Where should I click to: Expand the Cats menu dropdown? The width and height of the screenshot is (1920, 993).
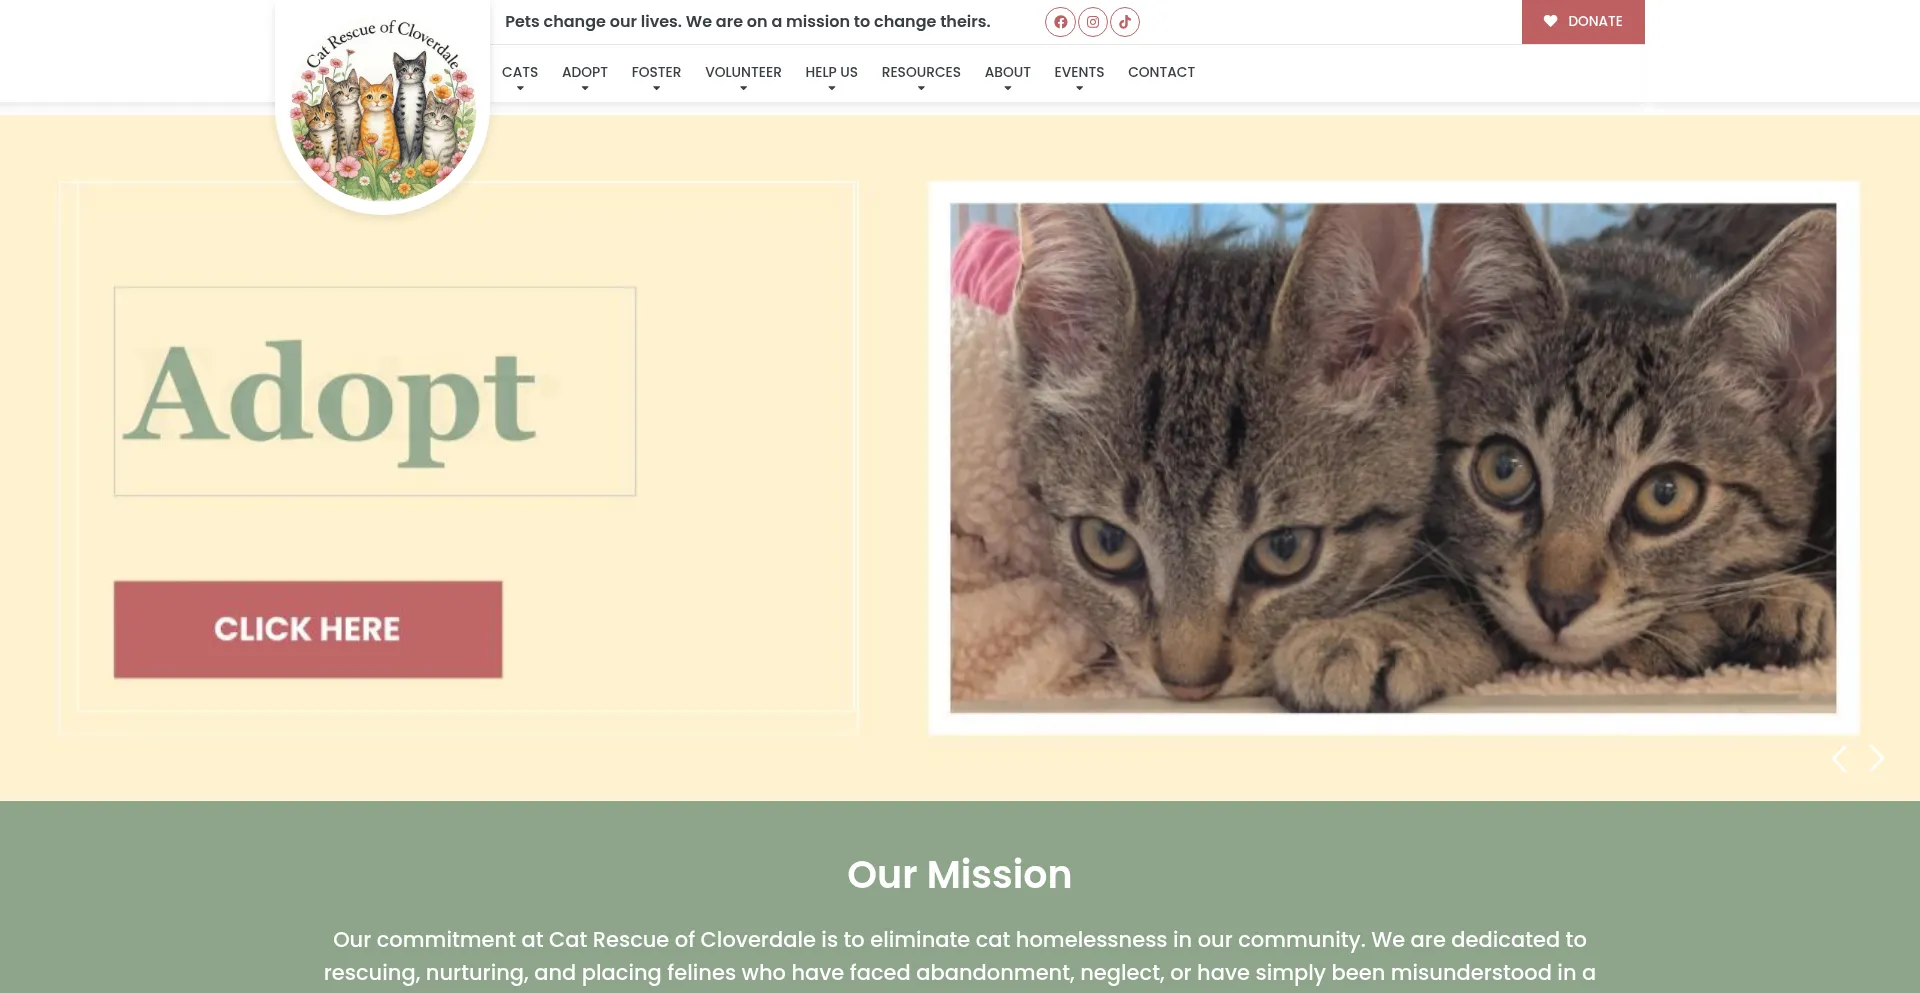tap(520, 77)
